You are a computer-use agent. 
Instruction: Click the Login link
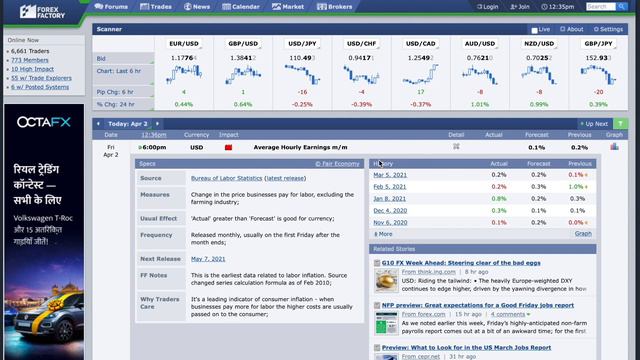click(x=488, y=7)
